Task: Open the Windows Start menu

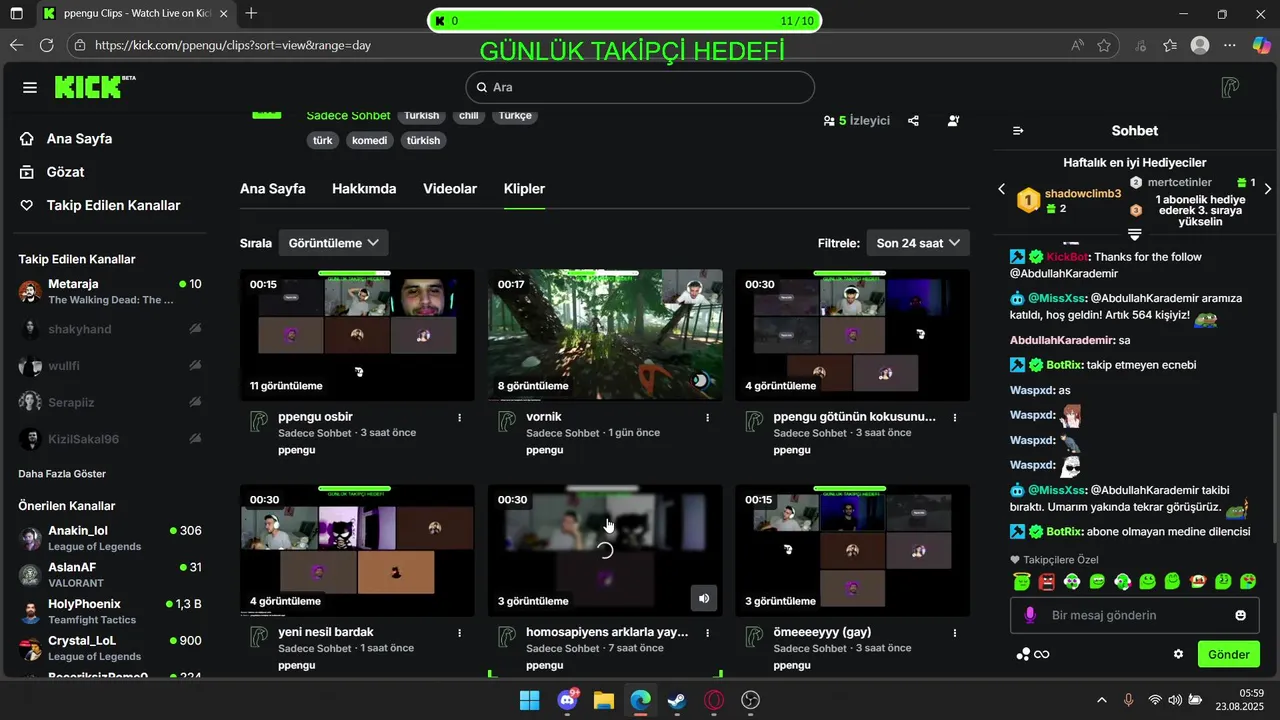Action: tap(530, 700)
